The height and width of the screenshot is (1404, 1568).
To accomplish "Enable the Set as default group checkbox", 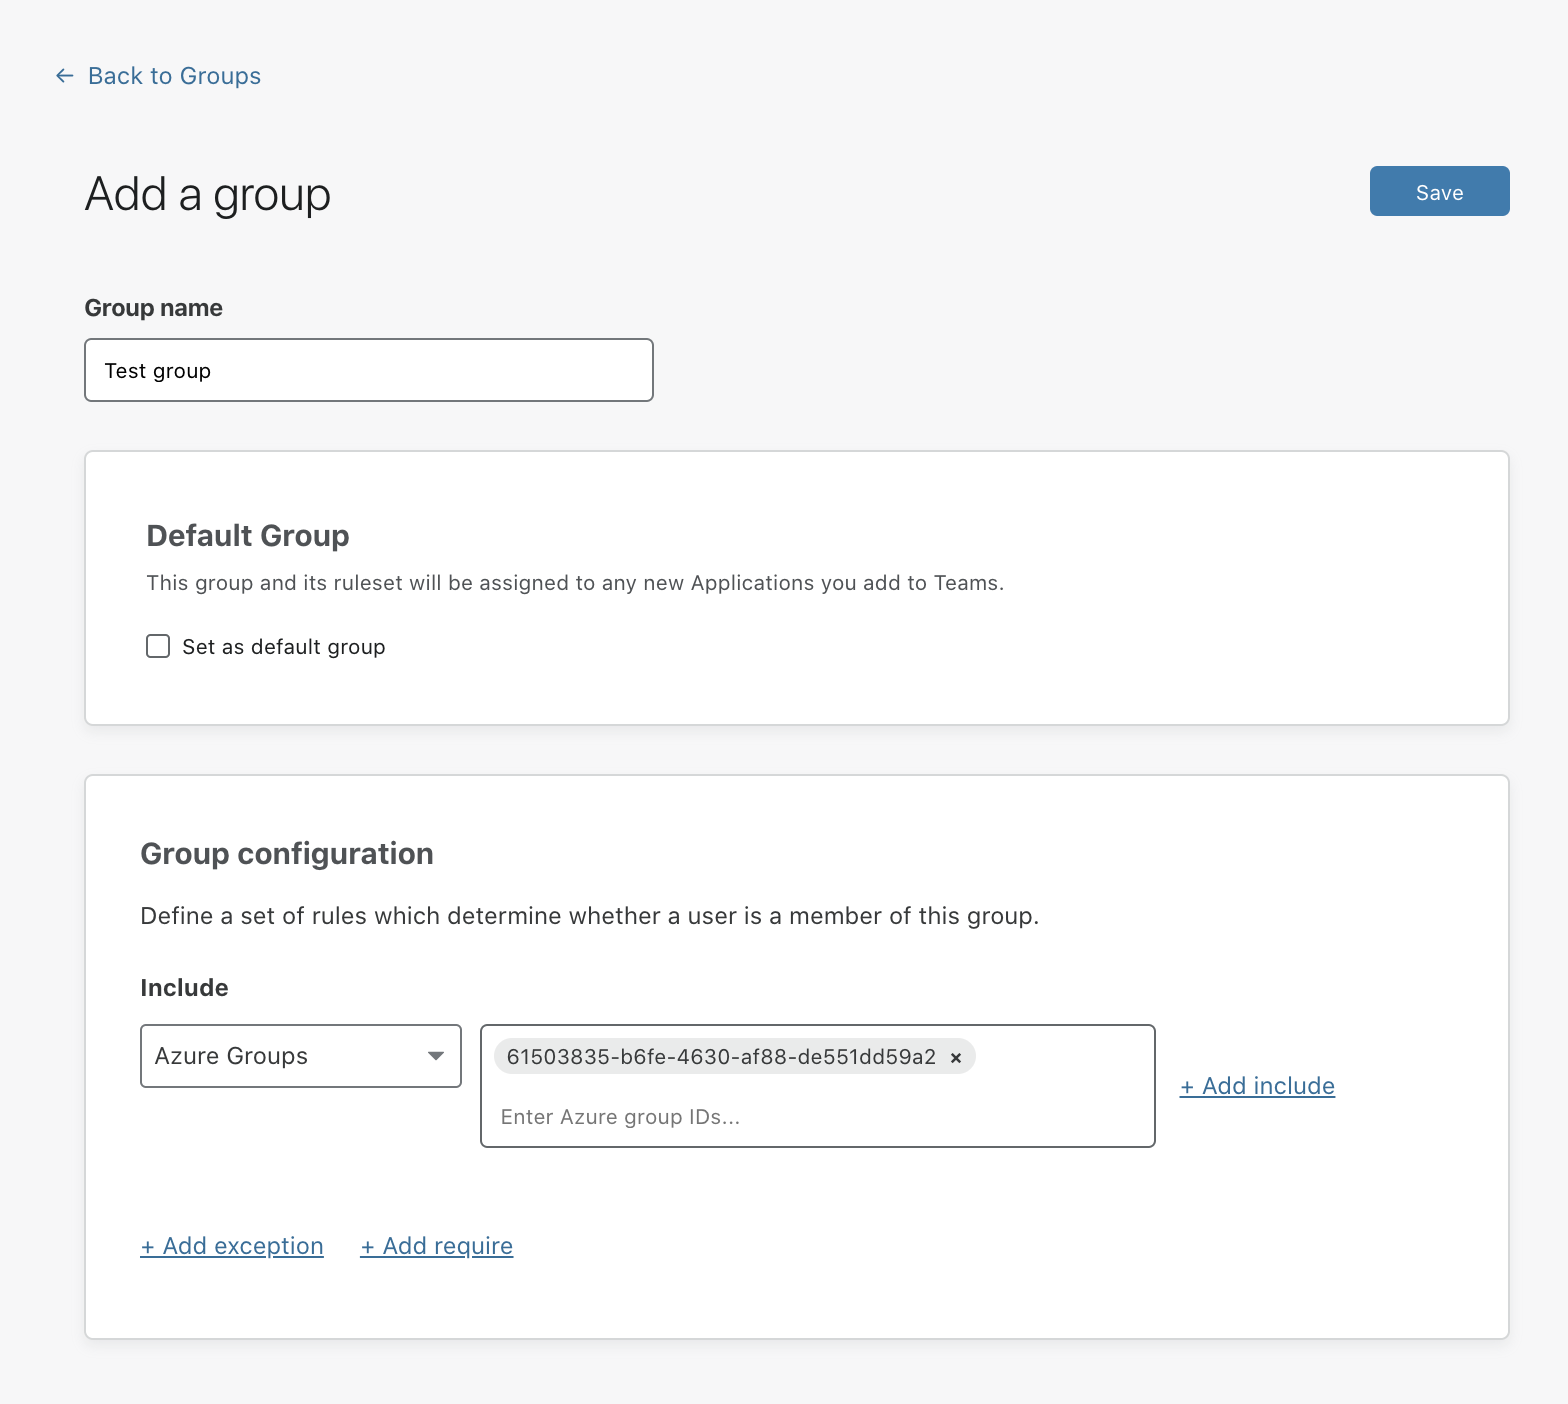I will pyautogui.click(x=158, y=646).
